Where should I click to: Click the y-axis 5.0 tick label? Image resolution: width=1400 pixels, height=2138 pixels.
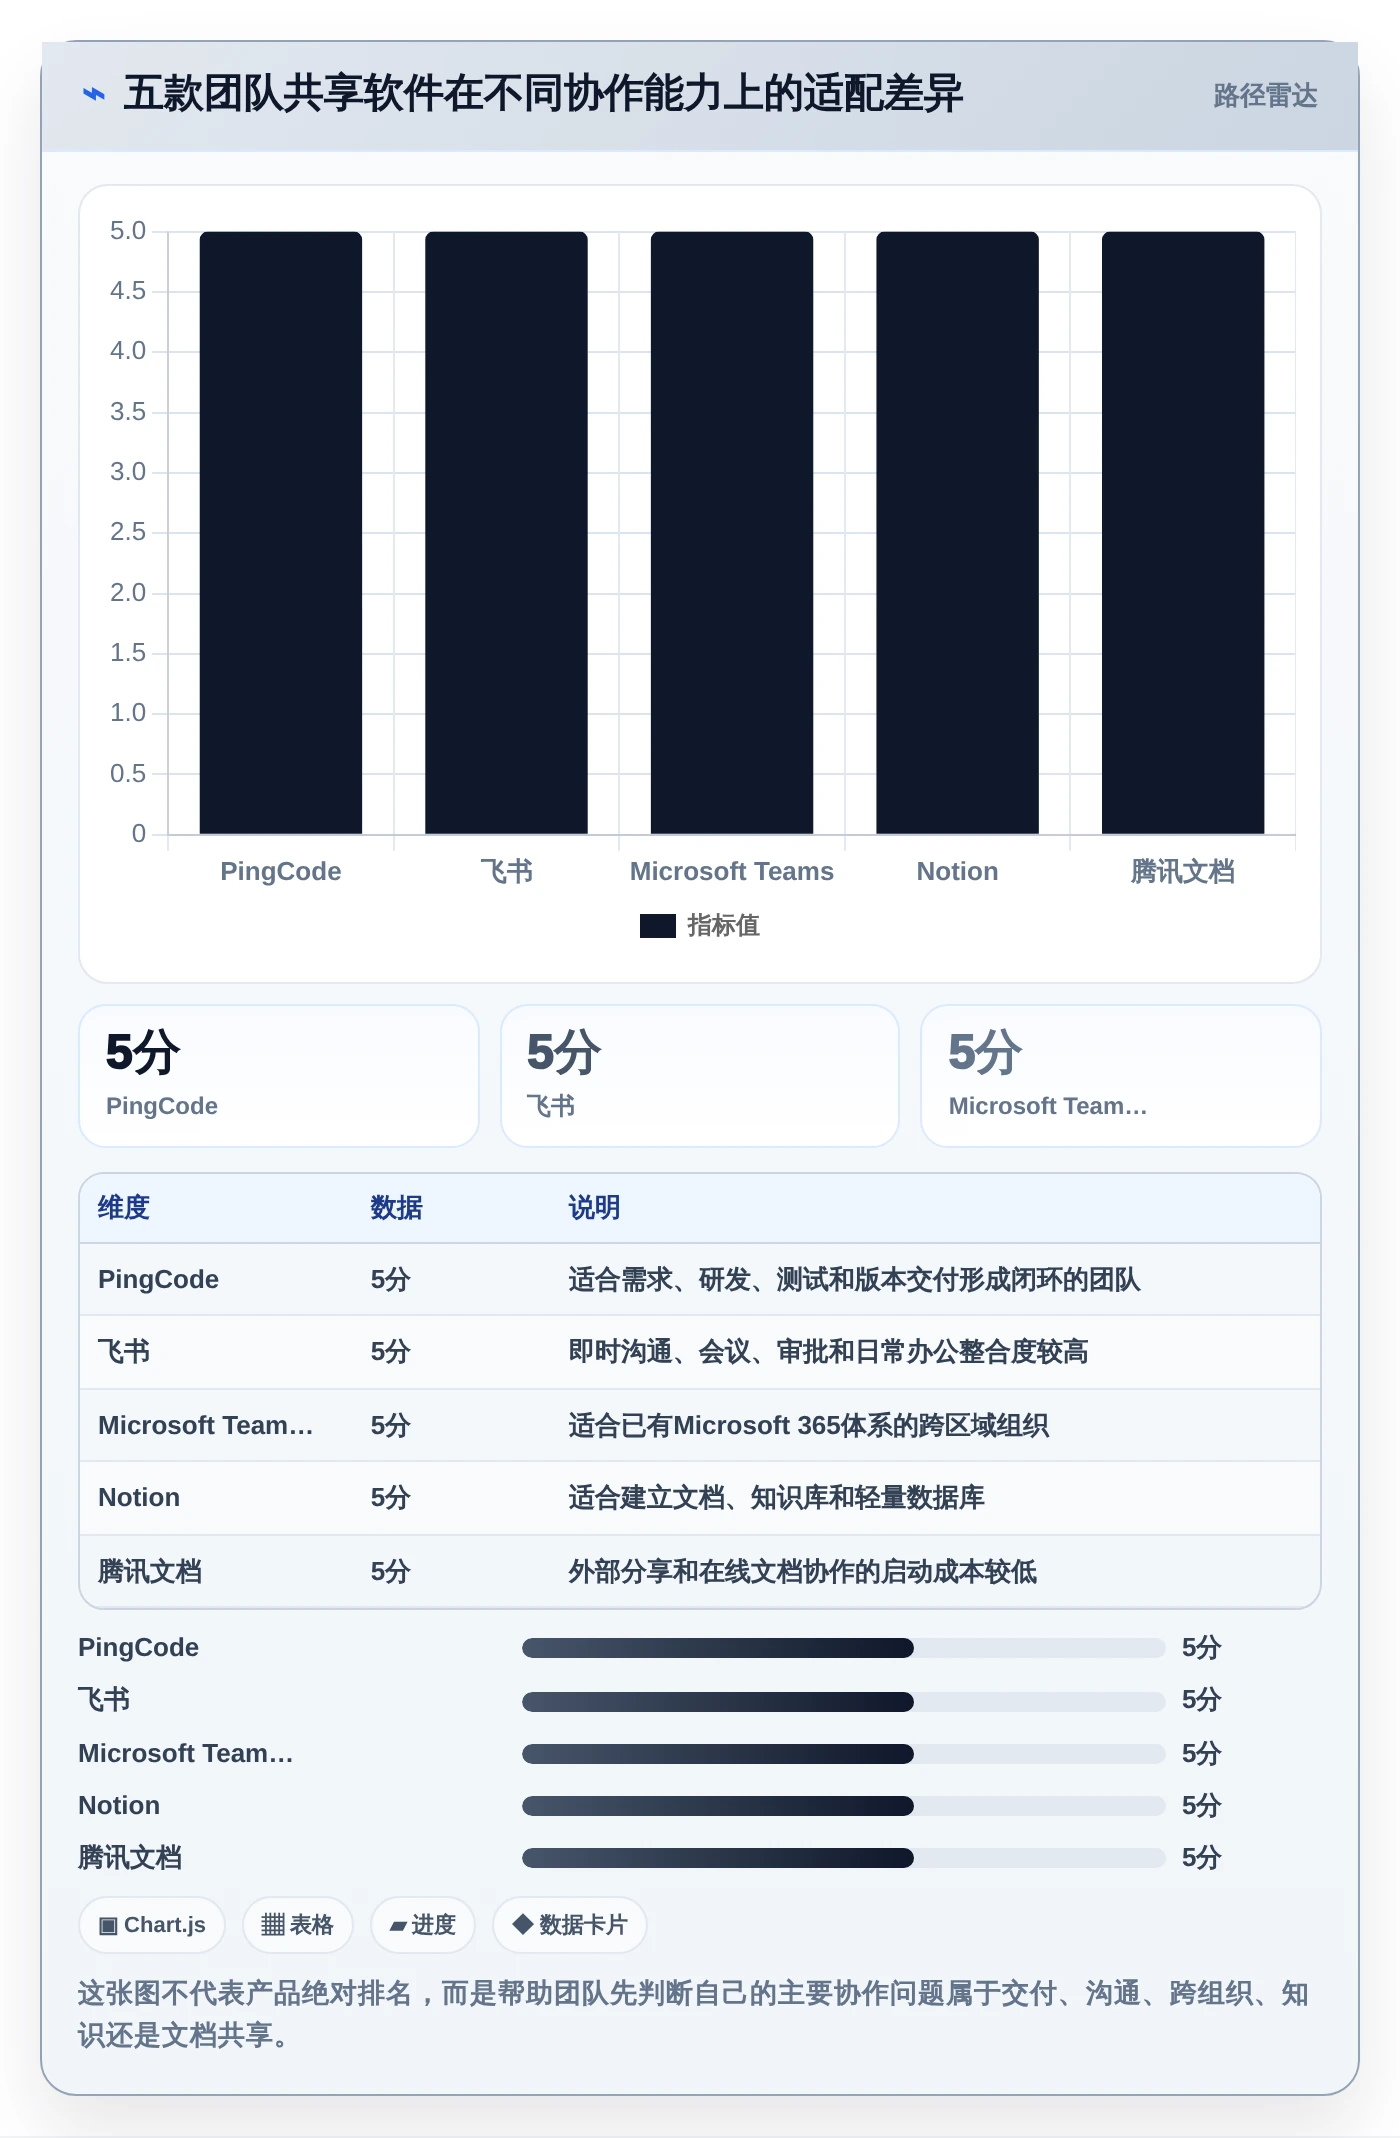[x=128, y=231]
